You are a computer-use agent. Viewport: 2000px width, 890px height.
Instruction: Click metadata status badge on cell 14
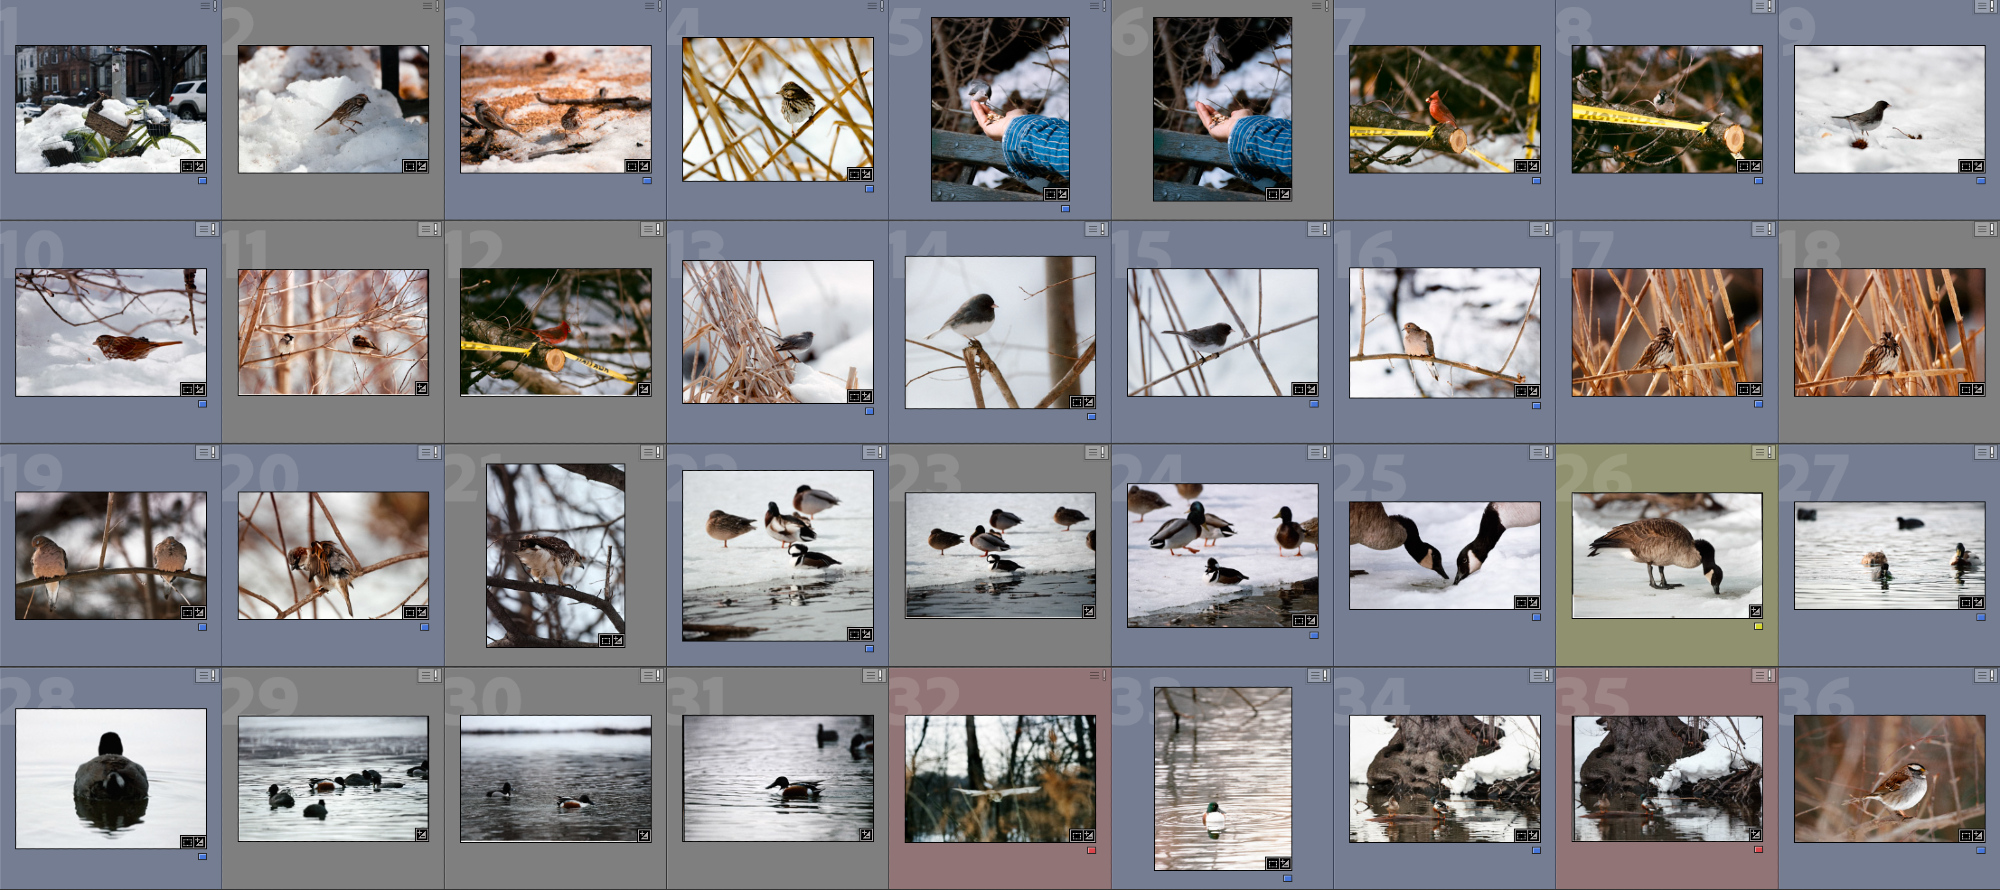point(1095,229)
